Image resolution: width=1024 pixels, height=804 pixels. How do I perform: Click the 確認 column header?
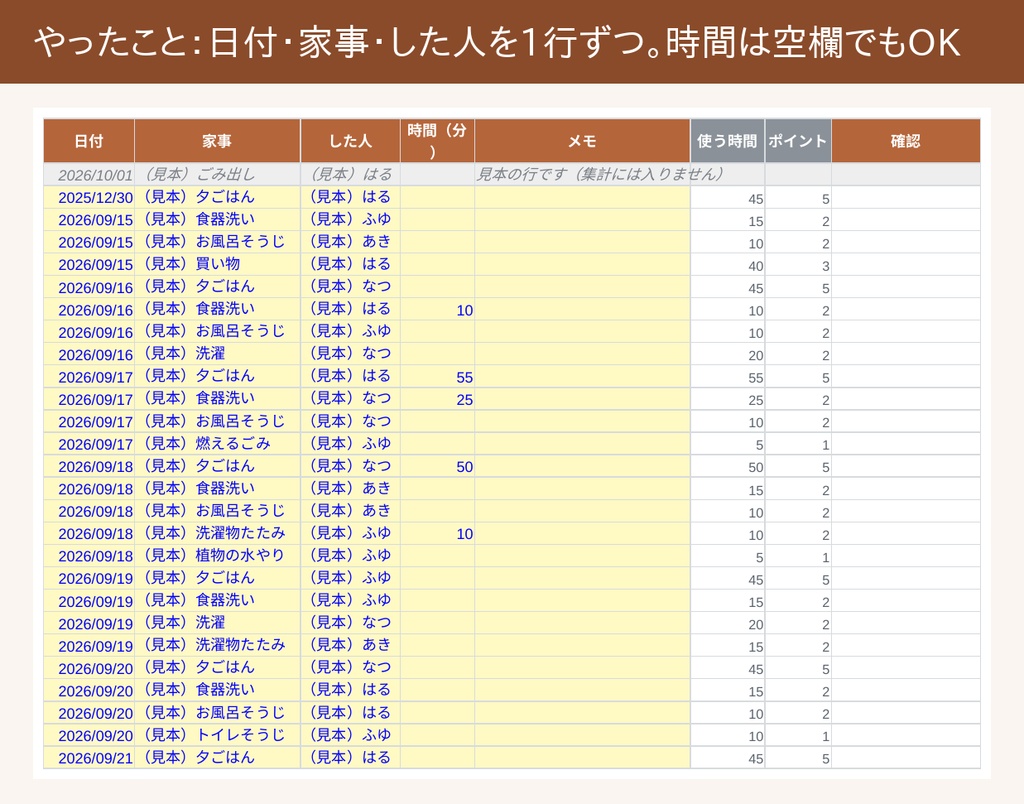(x=905, y=140)
